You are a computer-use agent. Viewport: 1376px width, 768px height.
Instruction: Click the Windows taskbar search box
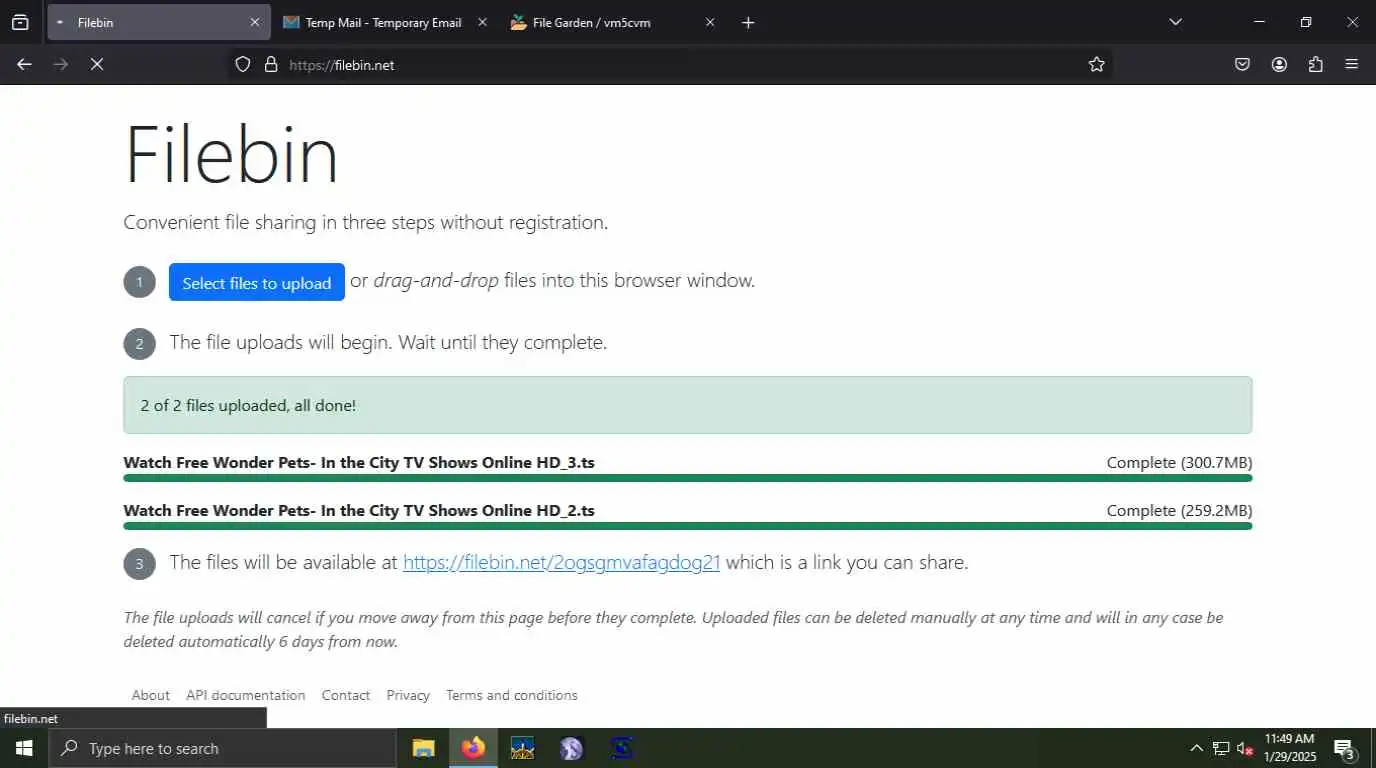[x=222, y=748]
